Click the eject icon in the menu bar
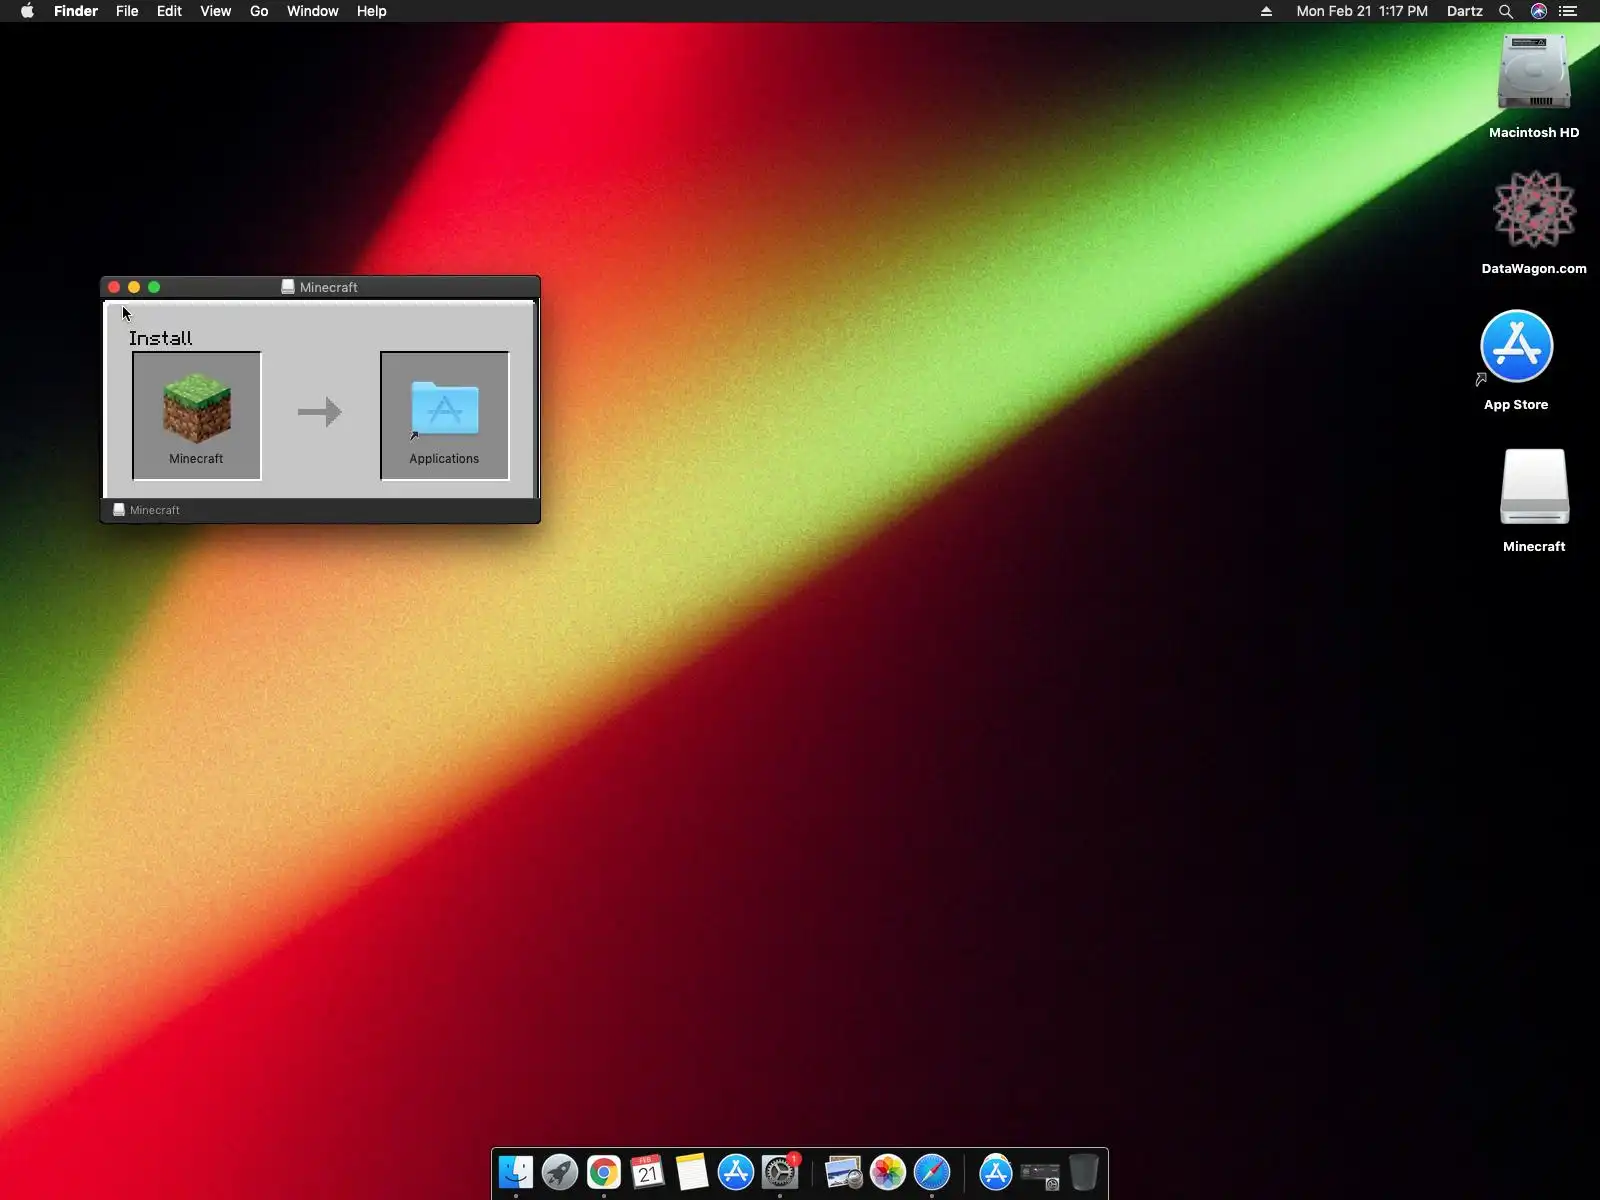The width and height of the screenshot is (1600, 1200). click(x=1266, y=11)
